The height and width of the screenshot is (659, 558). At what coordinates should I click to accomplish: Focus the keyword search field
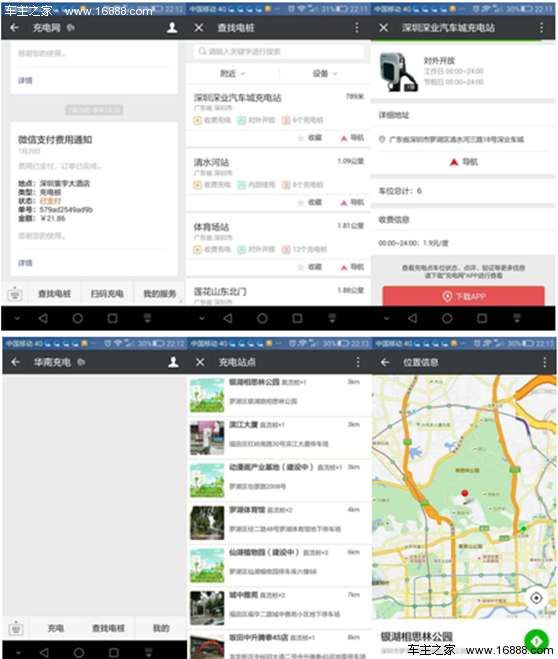[279, 51]
